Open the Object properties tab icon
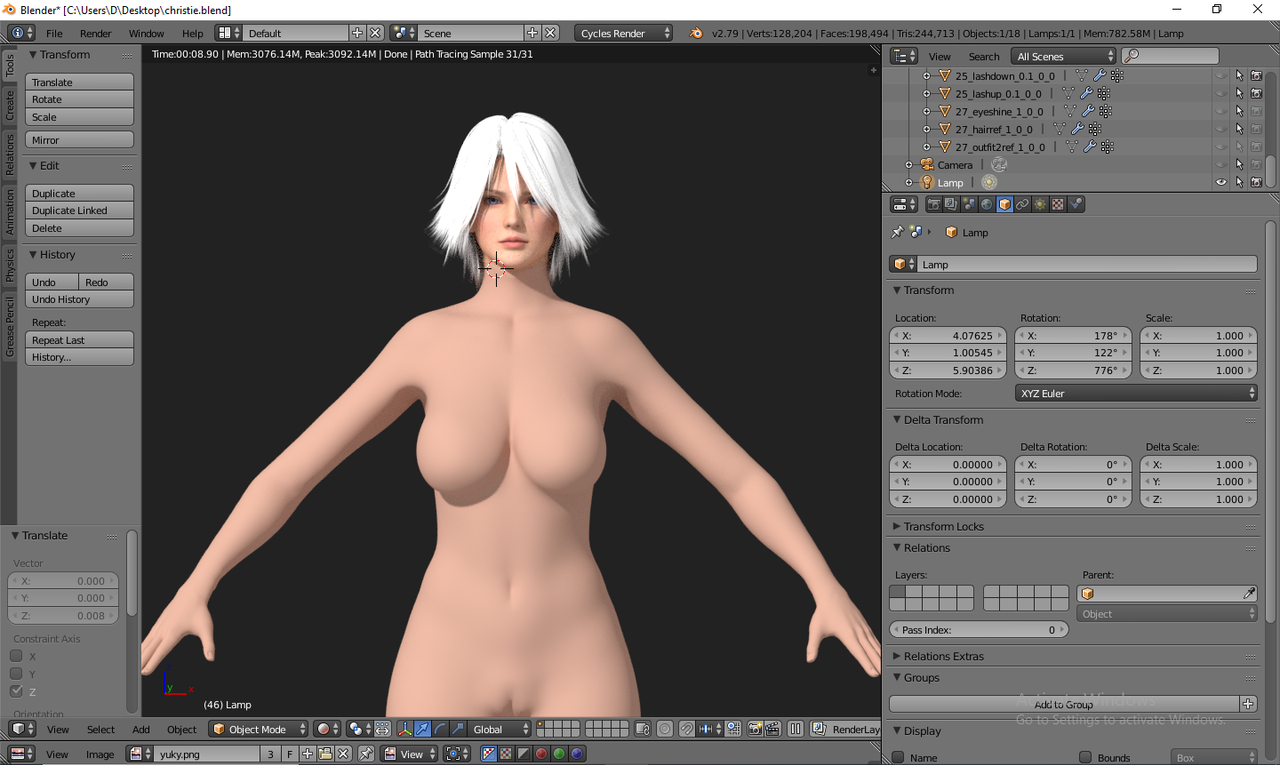 click(x=1005, y=204)
